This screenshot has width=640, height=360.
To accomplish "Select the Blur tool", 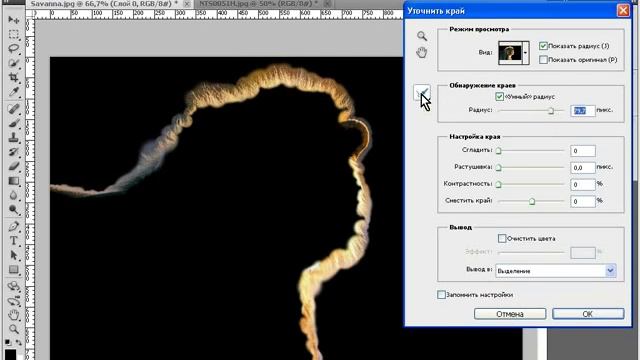I will [13, 196].
